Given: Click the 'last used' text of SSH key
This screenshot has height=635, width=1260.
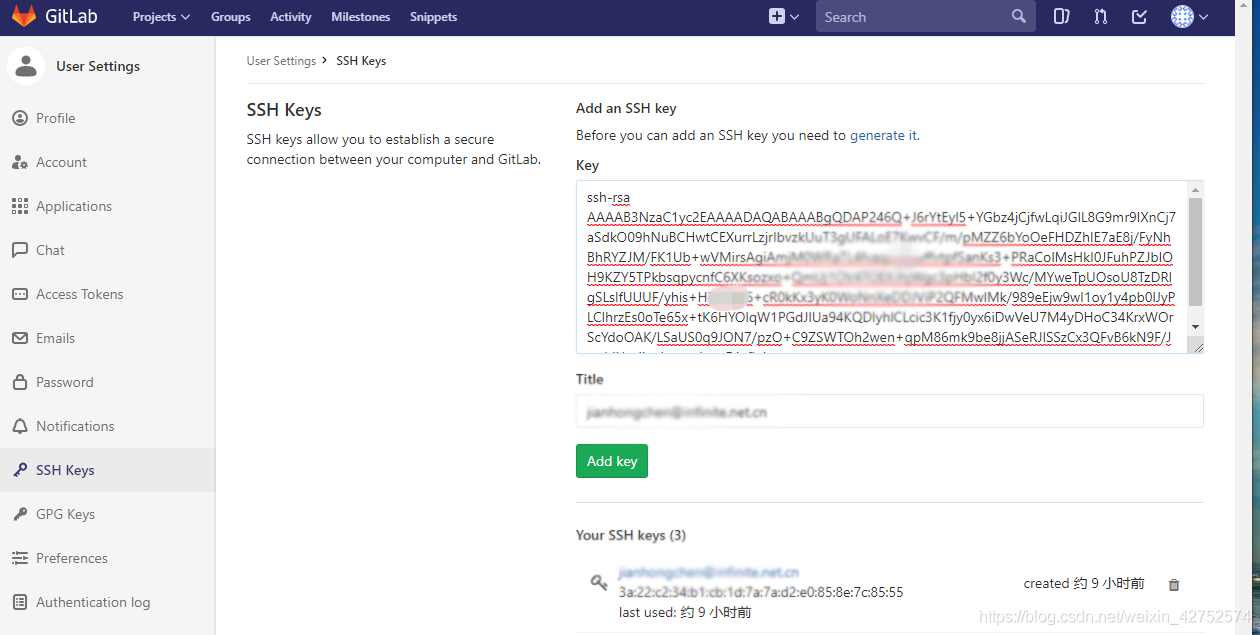Looking at the screenshot, I should click(685, 612).
